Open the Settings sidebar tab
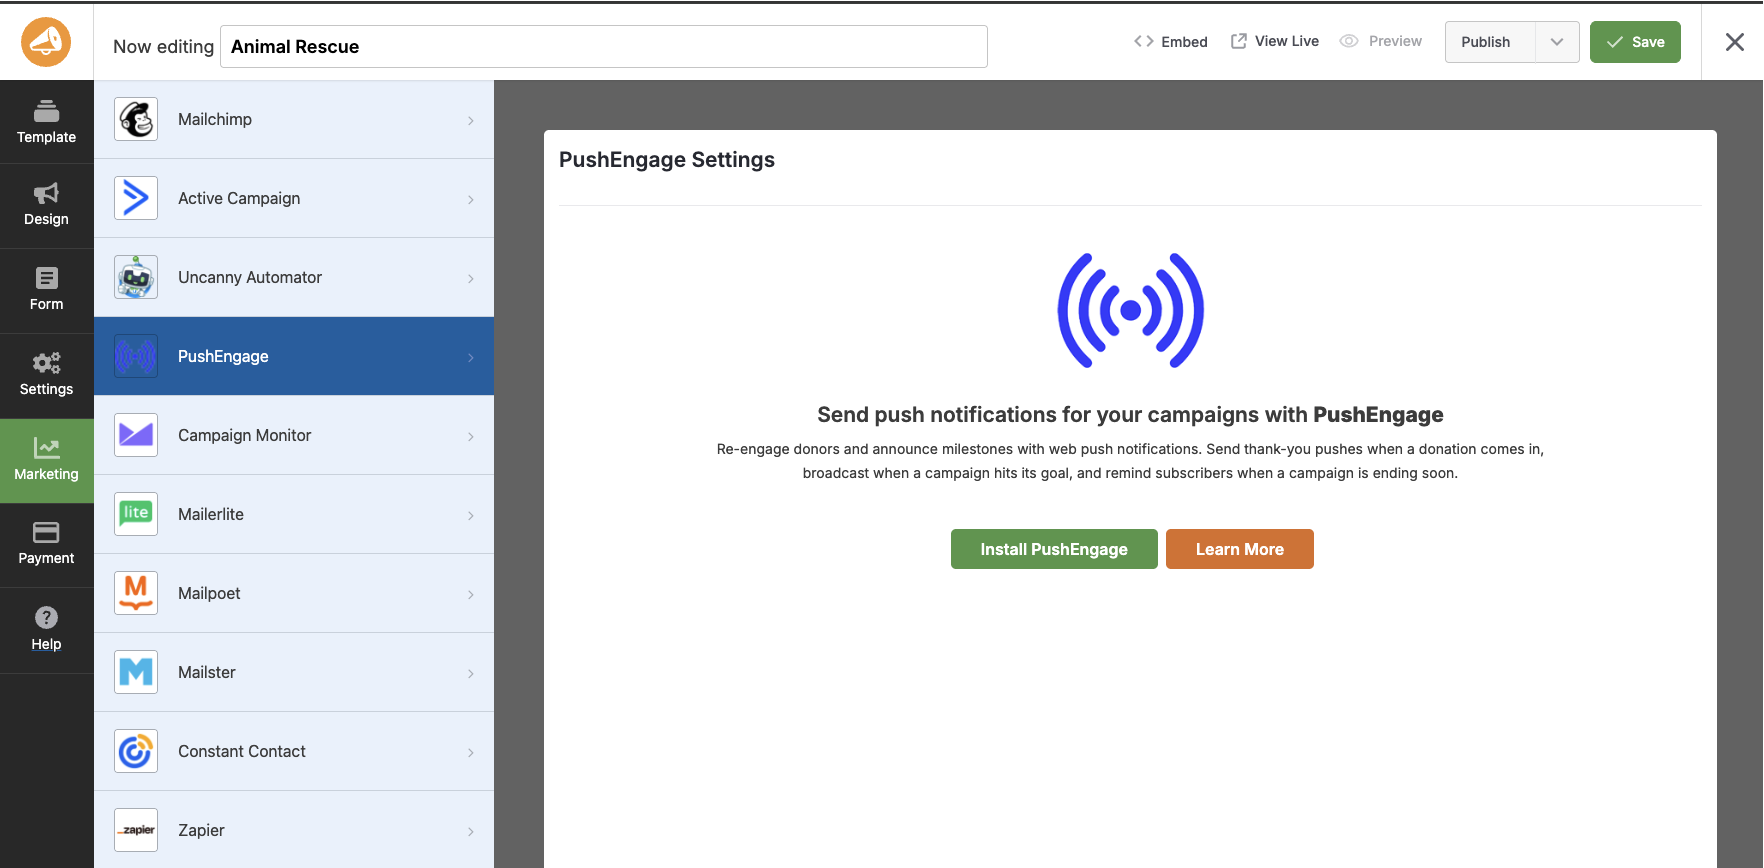 [46, 376]
